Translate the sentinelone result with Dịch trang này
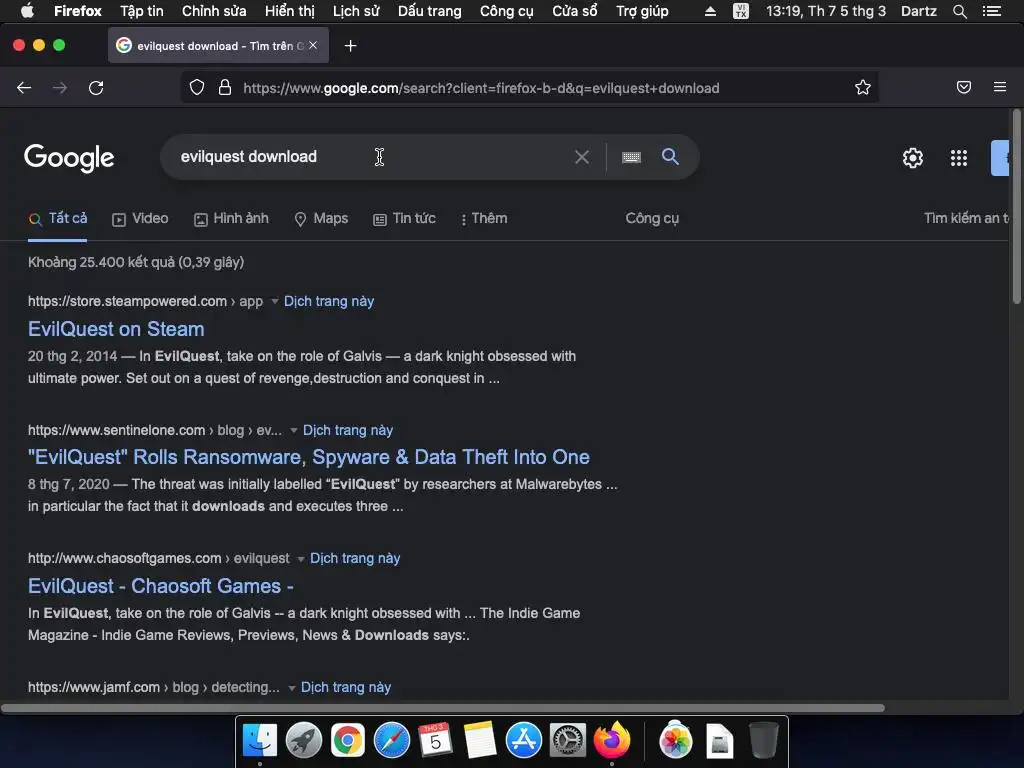 [348, 430]
